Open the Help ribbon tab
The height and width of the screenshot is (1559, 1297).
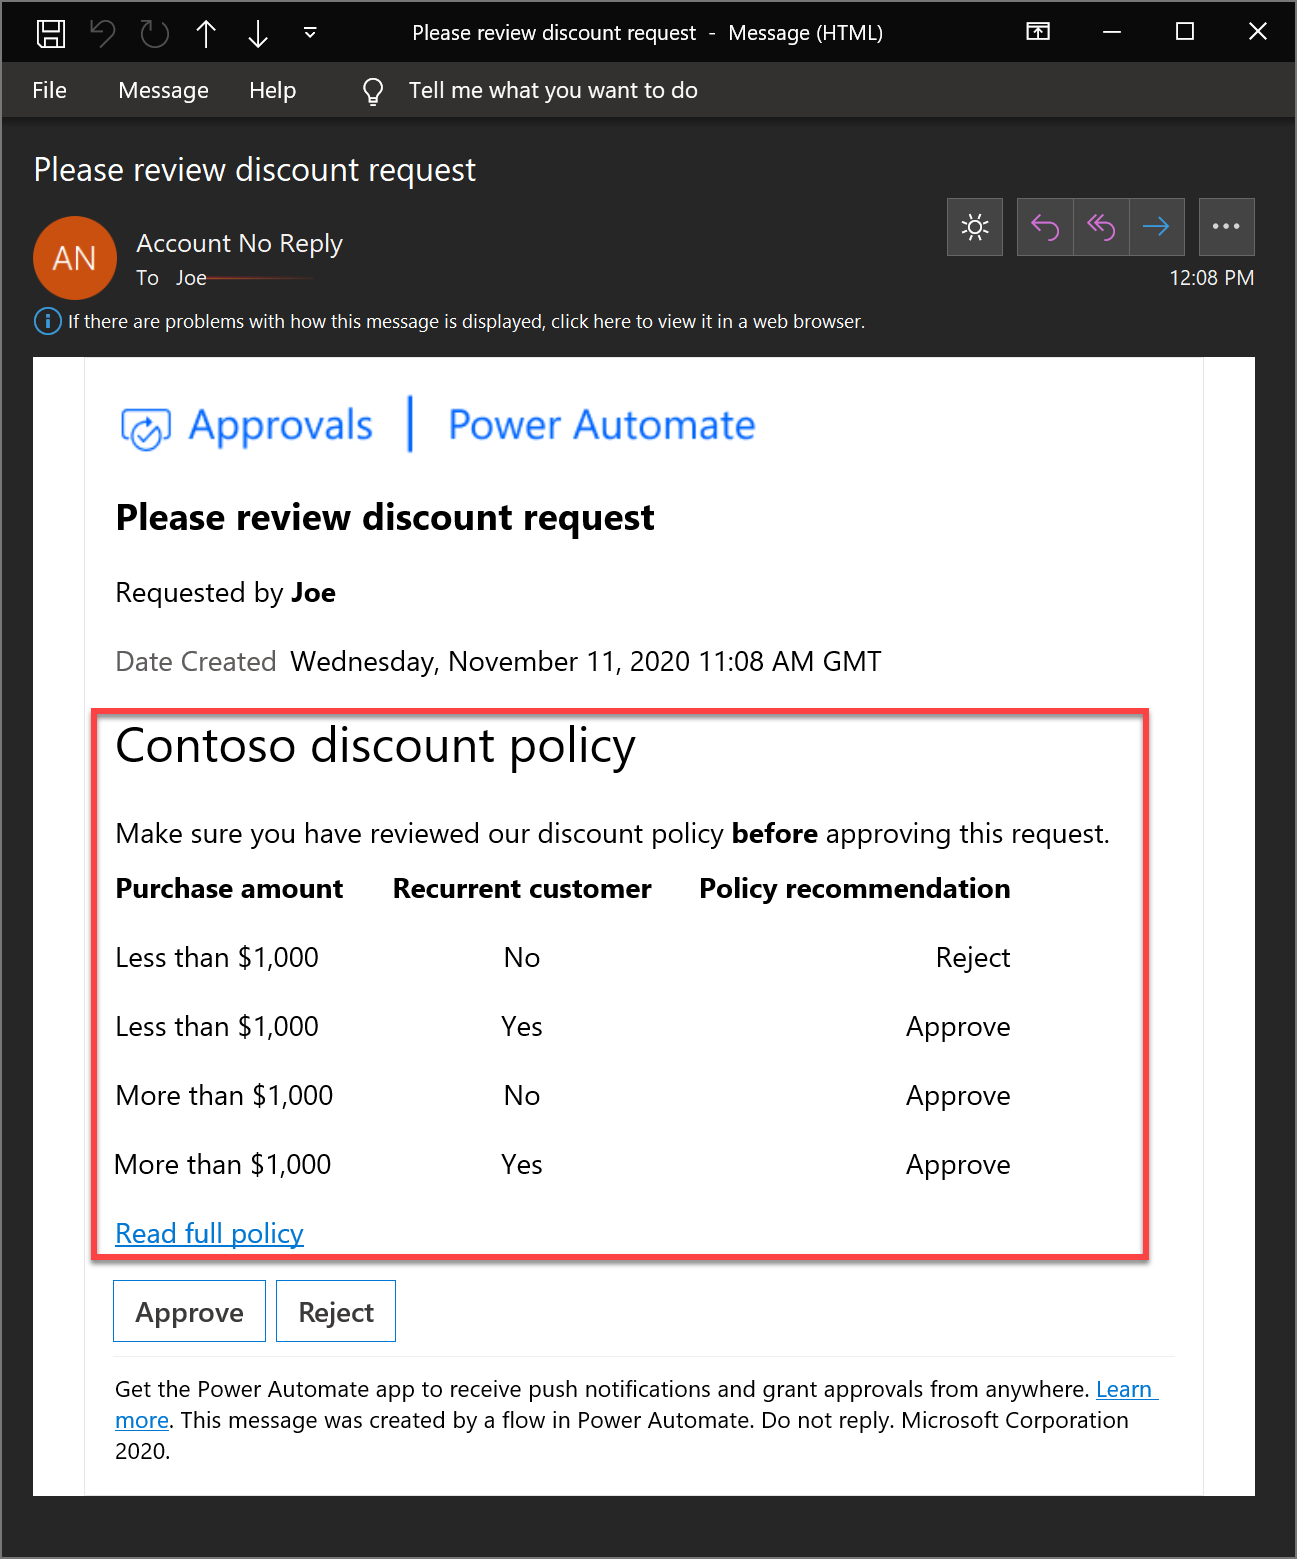tap(272, 90)
